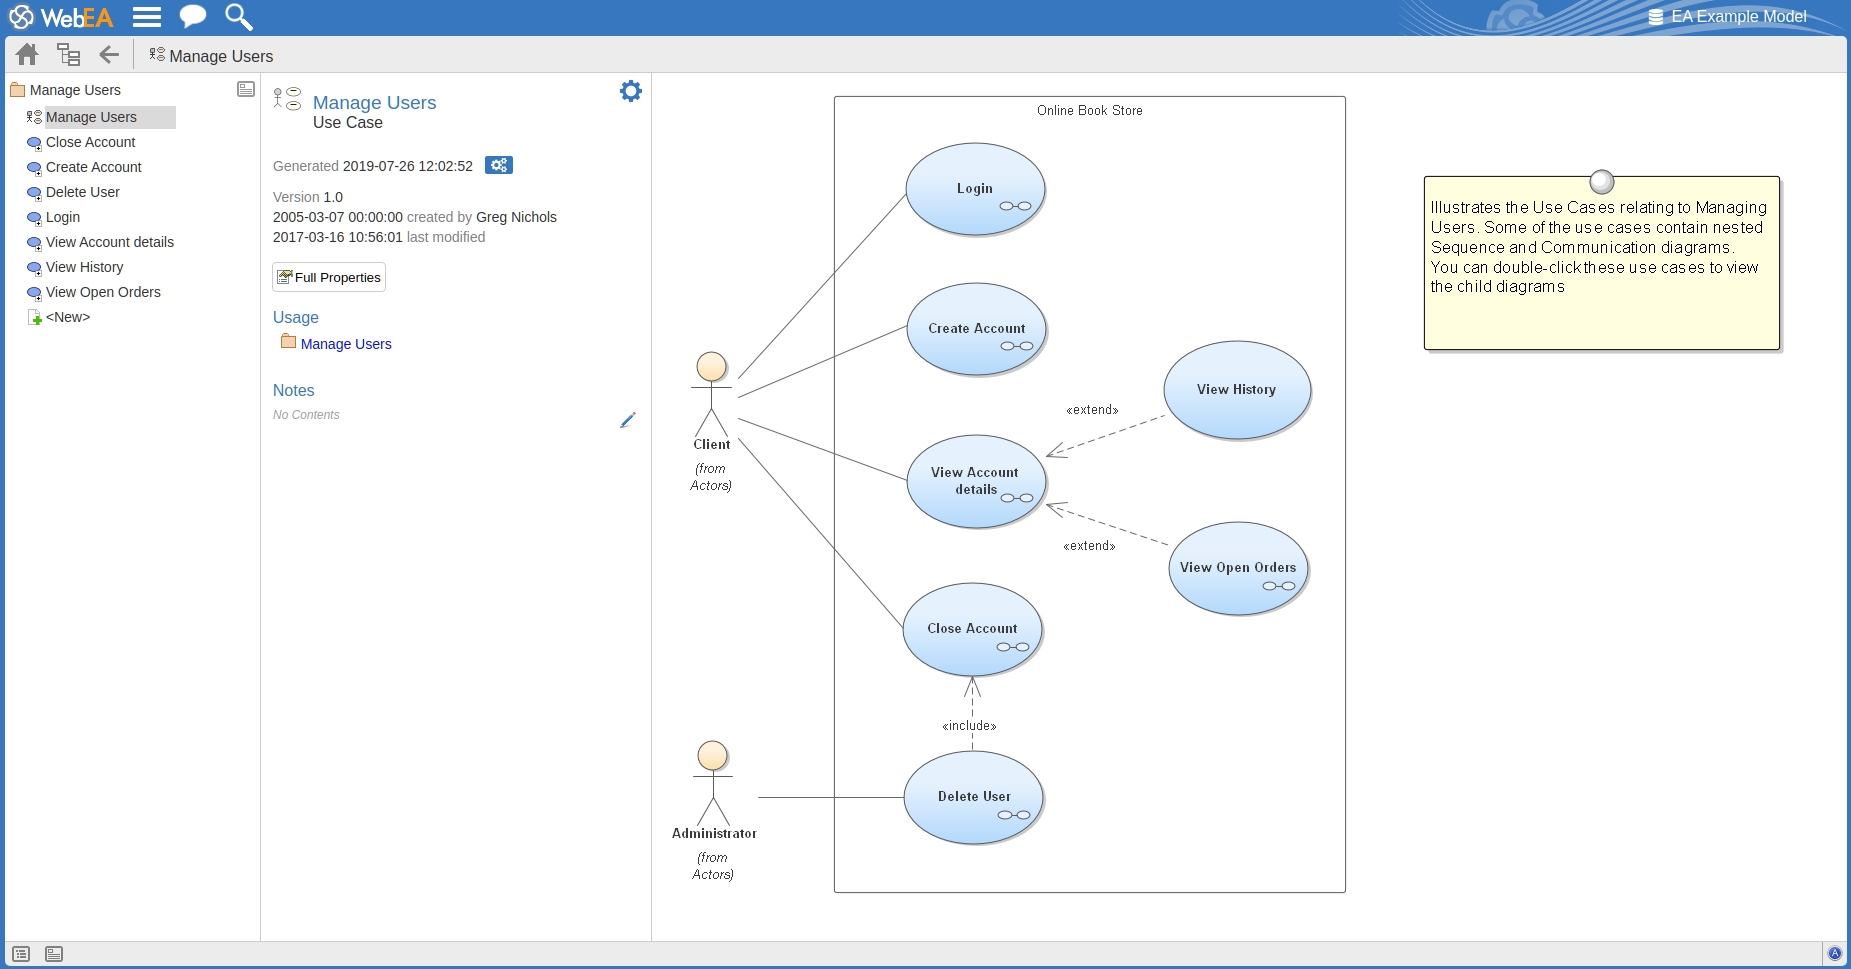This screenshot has width=1851, height=969.
Task: Edit notes using the pencil icon
Action: [627, 420]
